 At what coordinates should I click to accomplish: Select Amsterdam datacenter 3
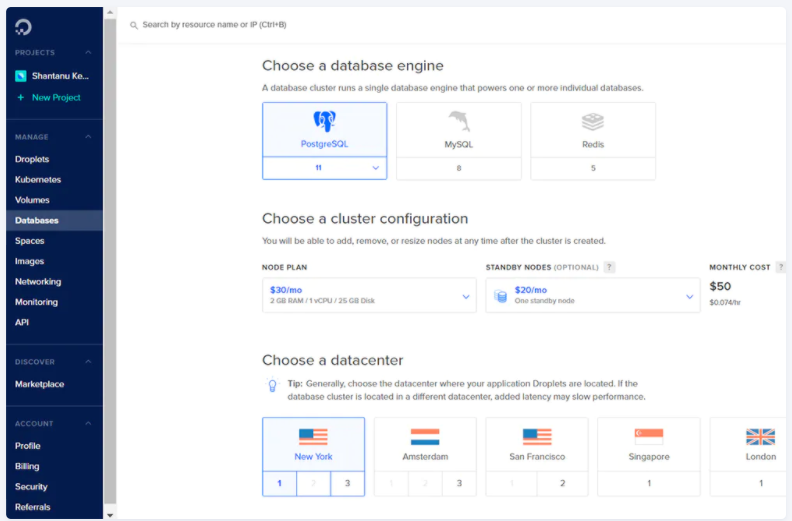coord(459,483)
